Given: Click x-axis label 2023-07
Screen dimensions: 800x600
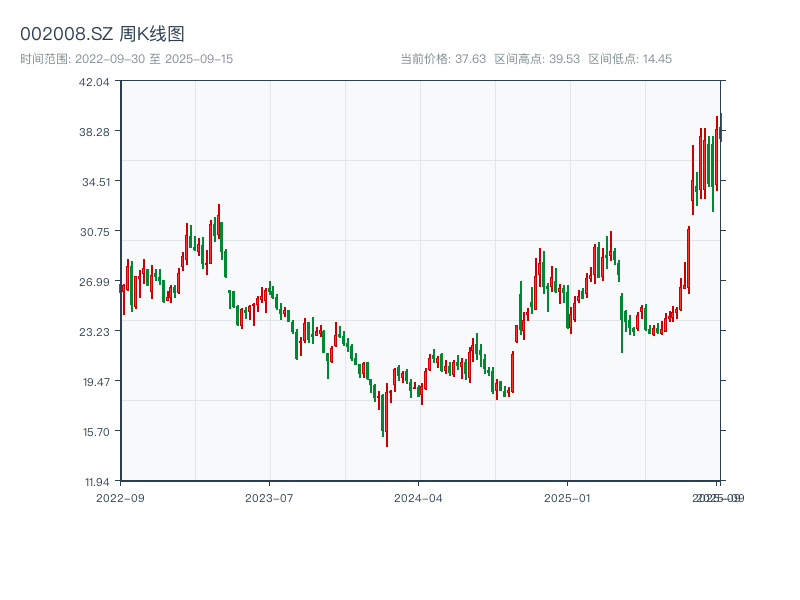Looking at the screenshot, I should (x=269, y=498).
